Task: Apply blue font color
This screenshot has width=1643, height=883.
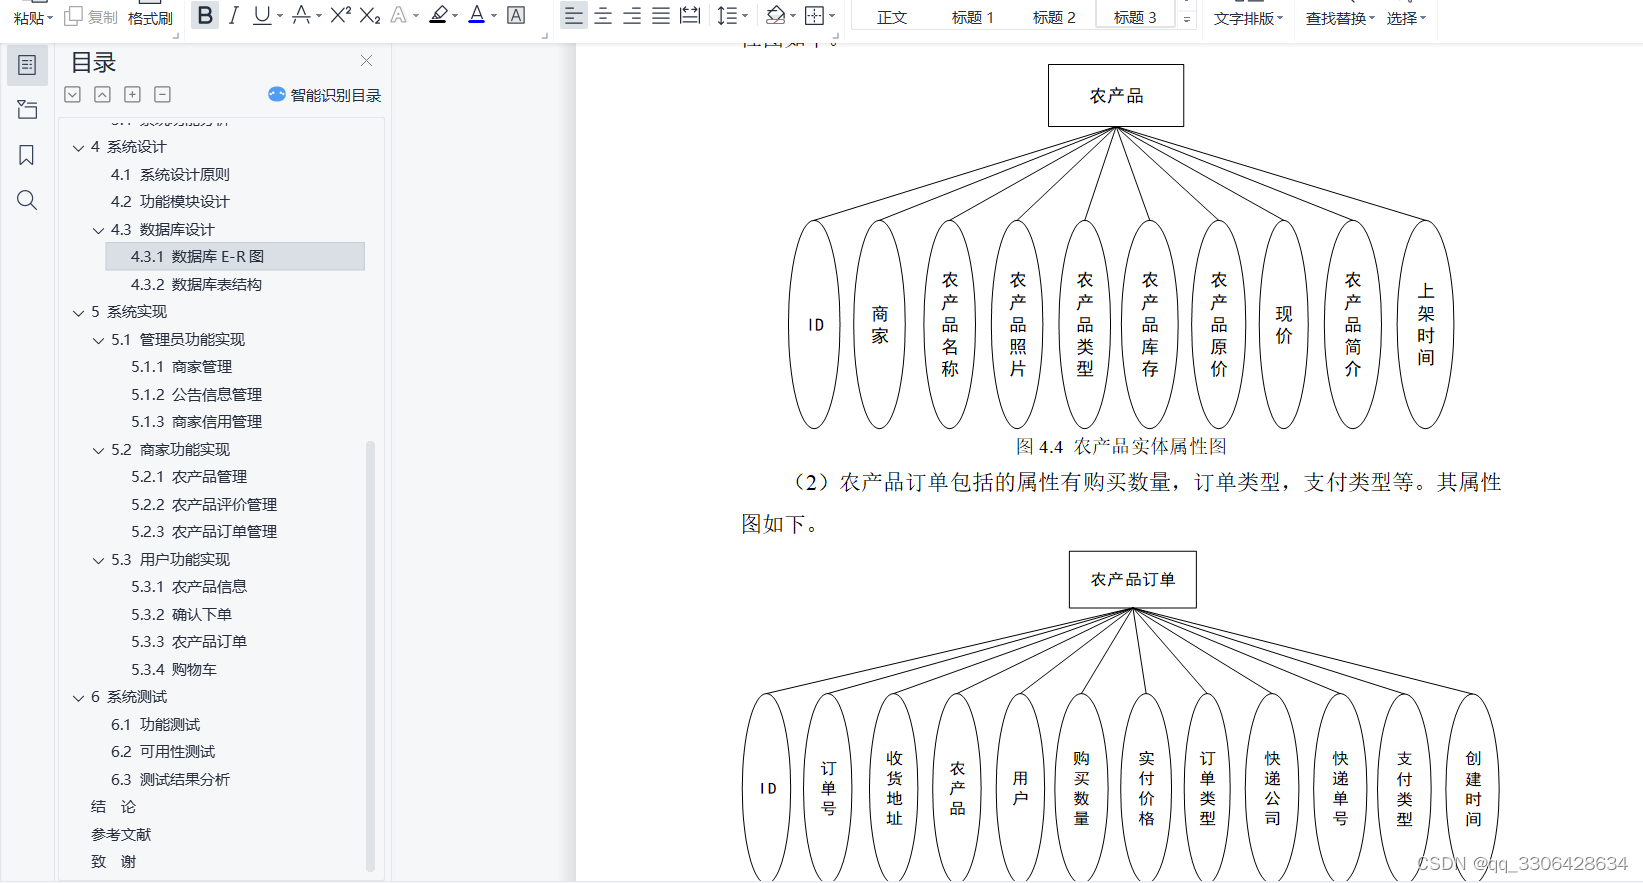Action: point(477,15)
